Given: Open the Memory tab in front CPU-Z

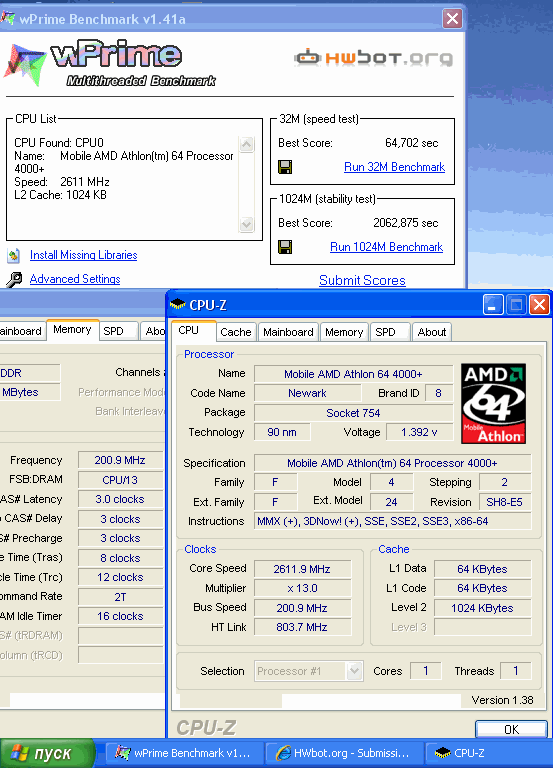Looking at the screenshot, I should click(x=344, y=332).
